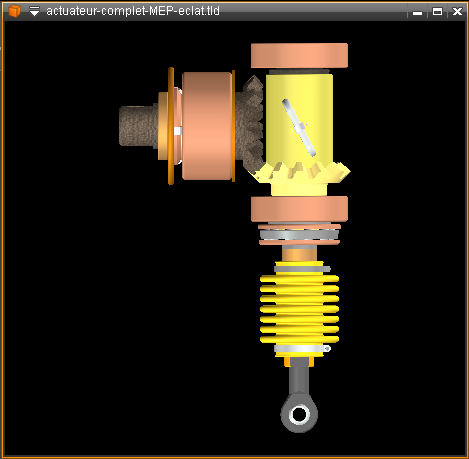
Task: Select the salmon ring below yellow gear
Action: point(299,209)
